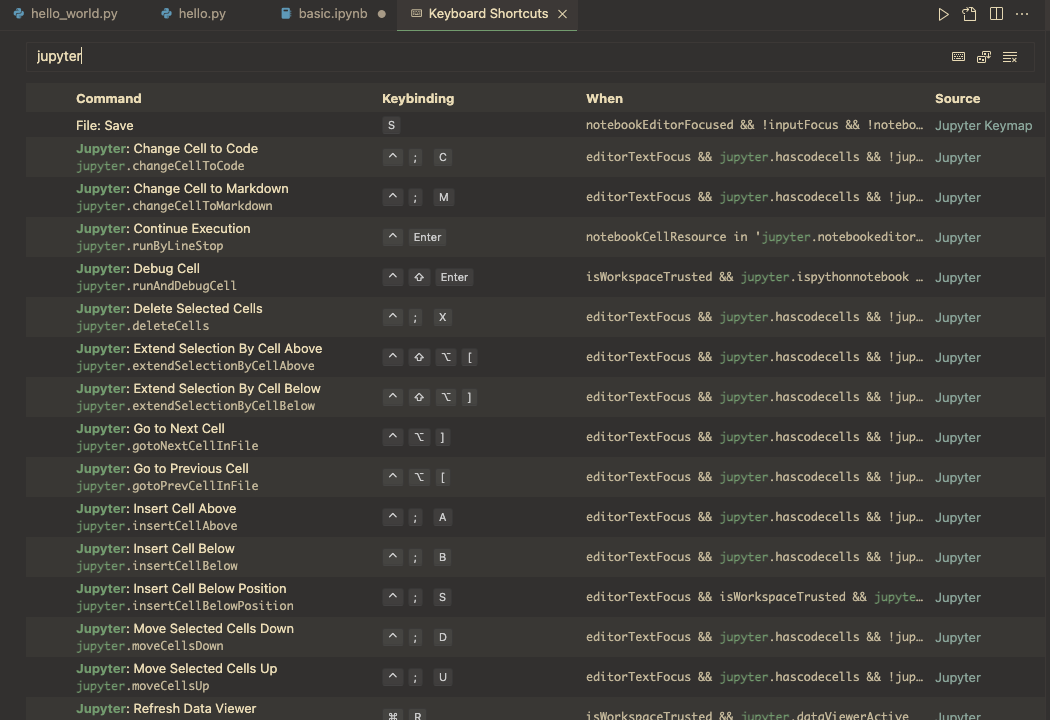The image size is (1050, 720).
Task: Click the jupyter.deleteCells command ID
Action: (x=143, y=326)
